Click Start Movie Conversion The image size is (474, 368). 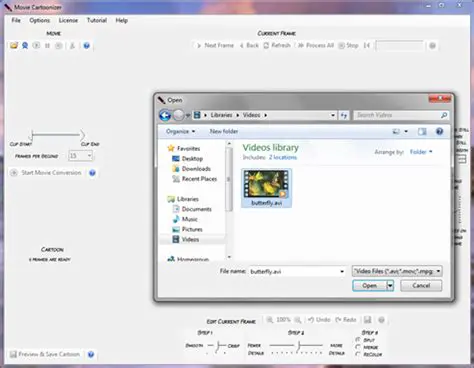[x=46, y=173]
